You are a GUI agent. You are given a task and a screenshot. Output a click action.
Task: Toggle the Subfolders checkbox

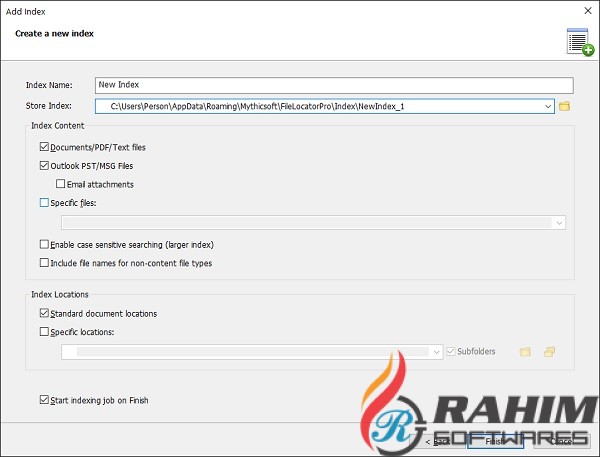pyautogui.click(x=451, y=351)
